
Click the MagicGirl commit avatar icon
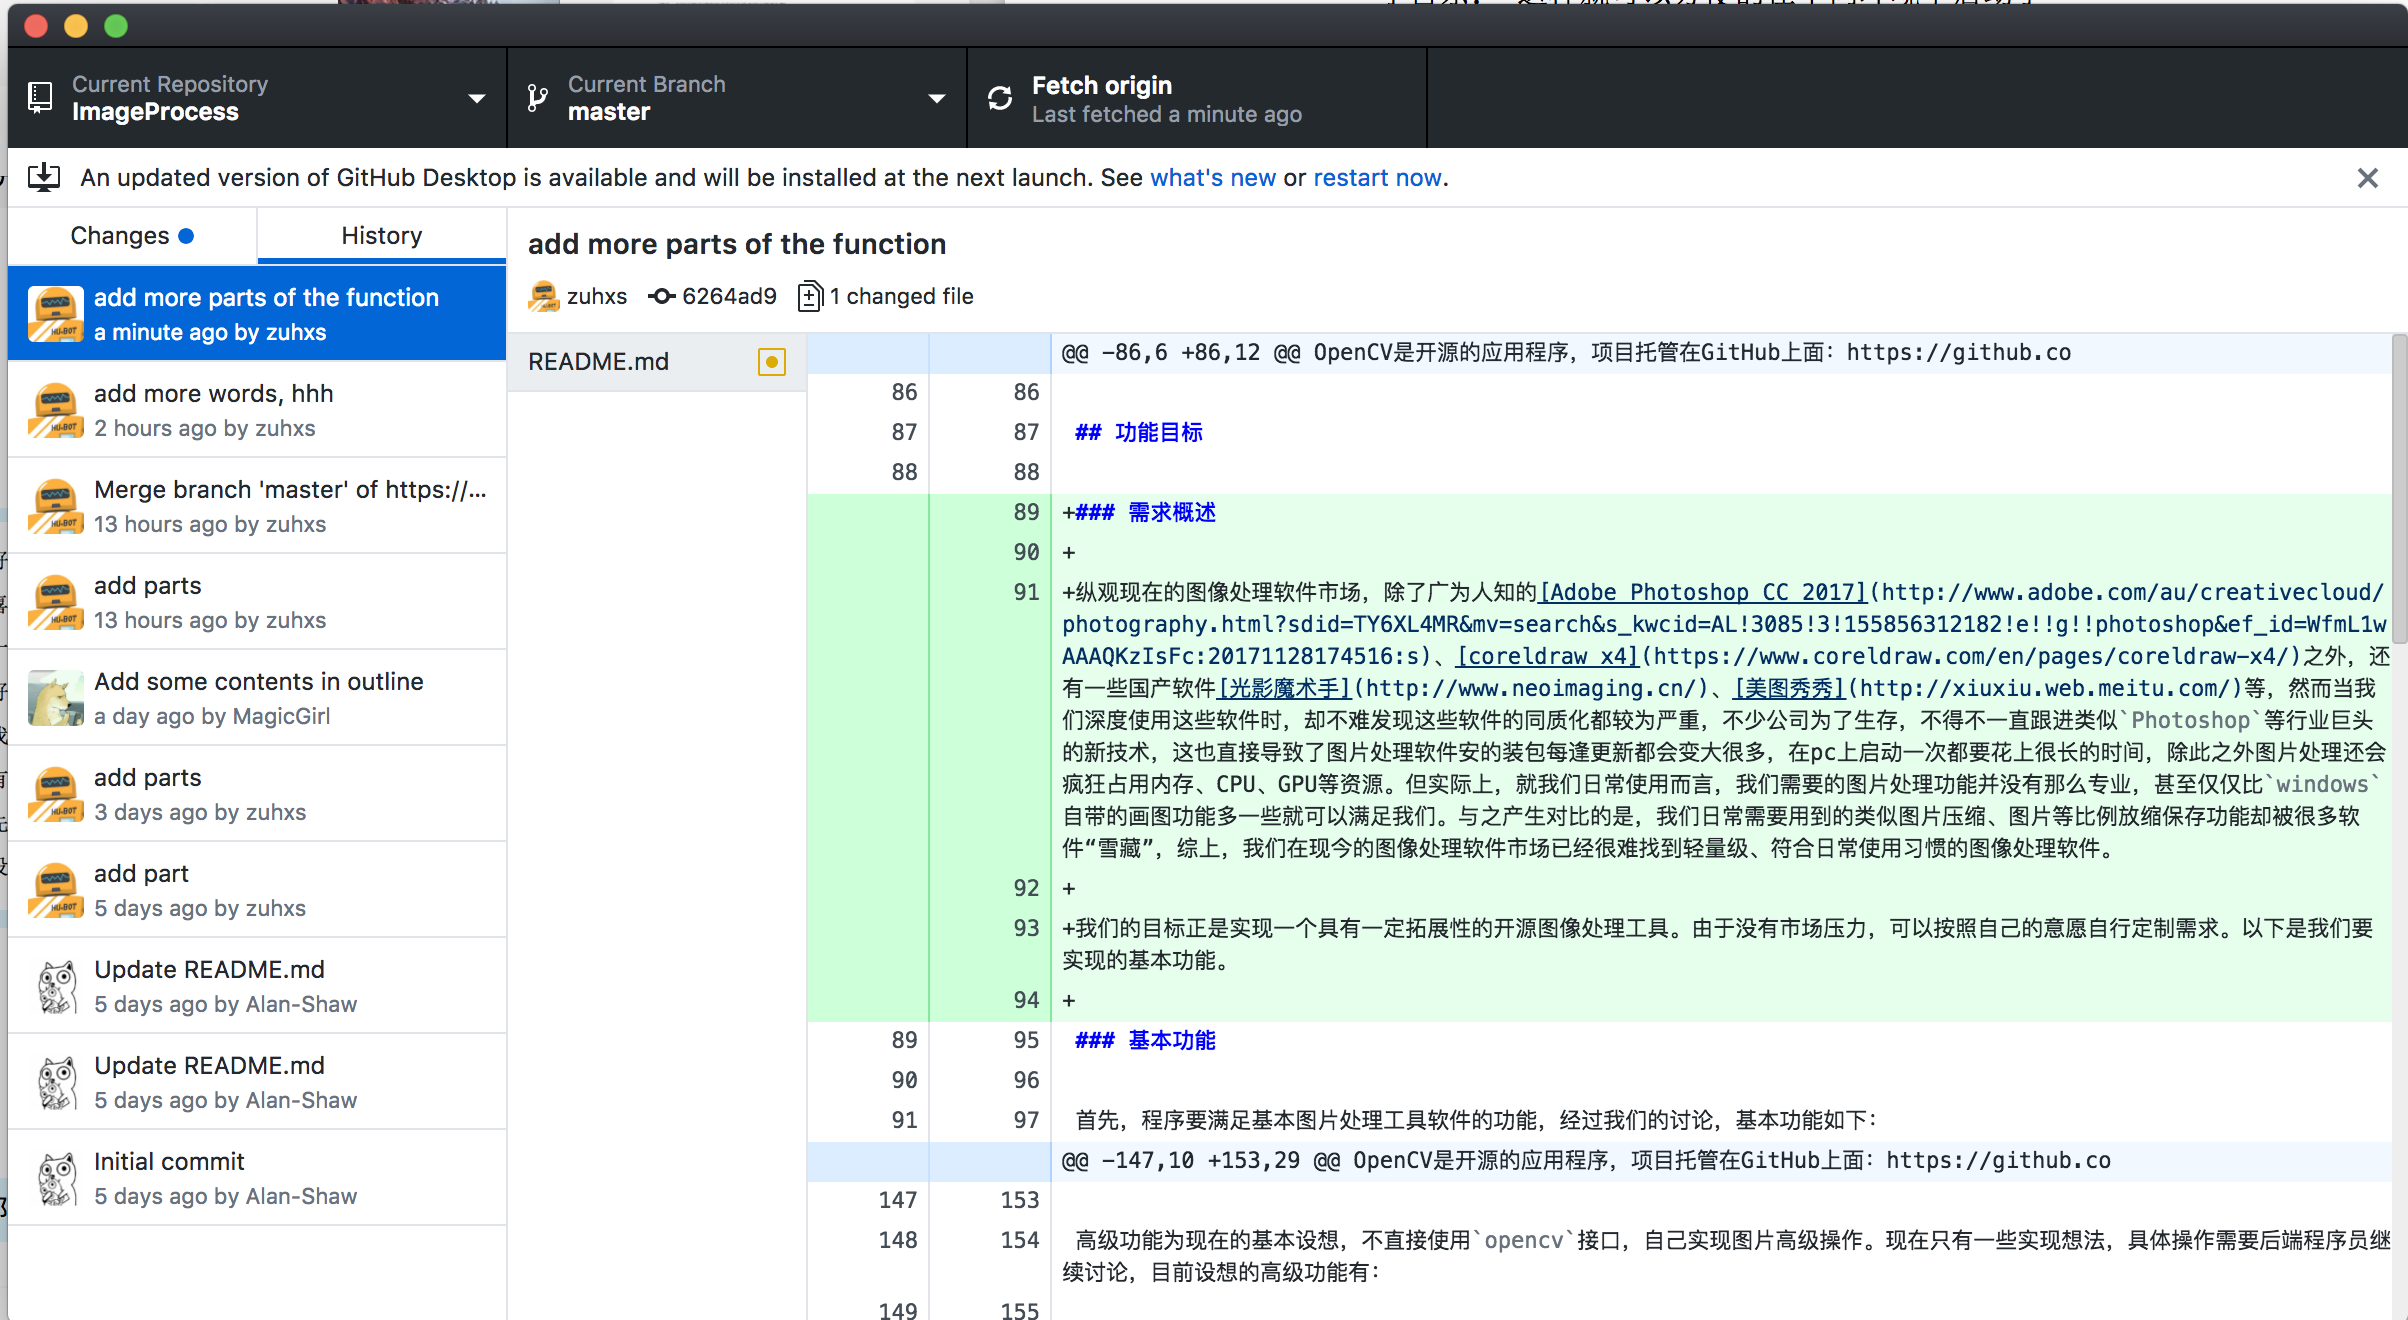(x=55, y=696)
